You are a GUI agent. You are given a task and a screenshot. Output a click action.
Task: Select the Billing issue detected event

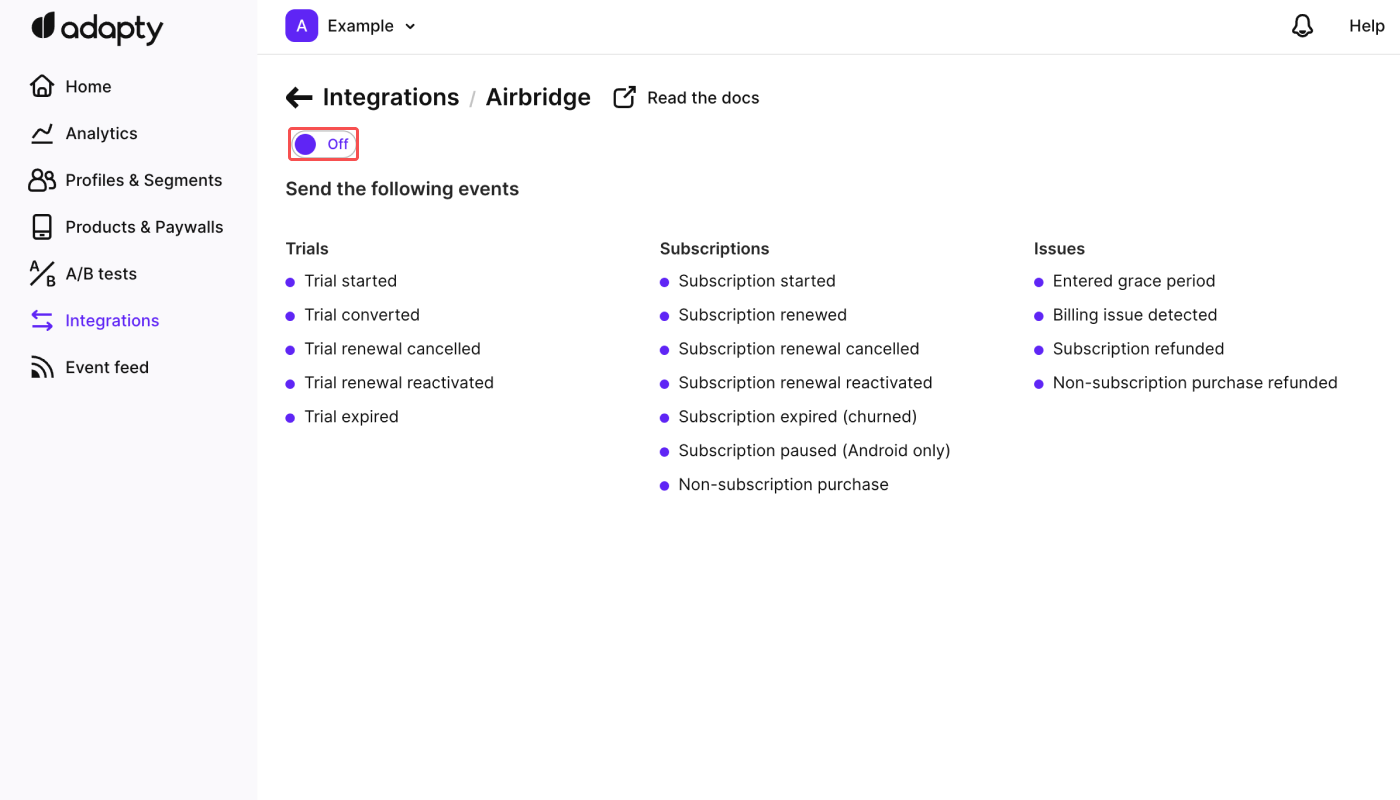coord(1135,315)
